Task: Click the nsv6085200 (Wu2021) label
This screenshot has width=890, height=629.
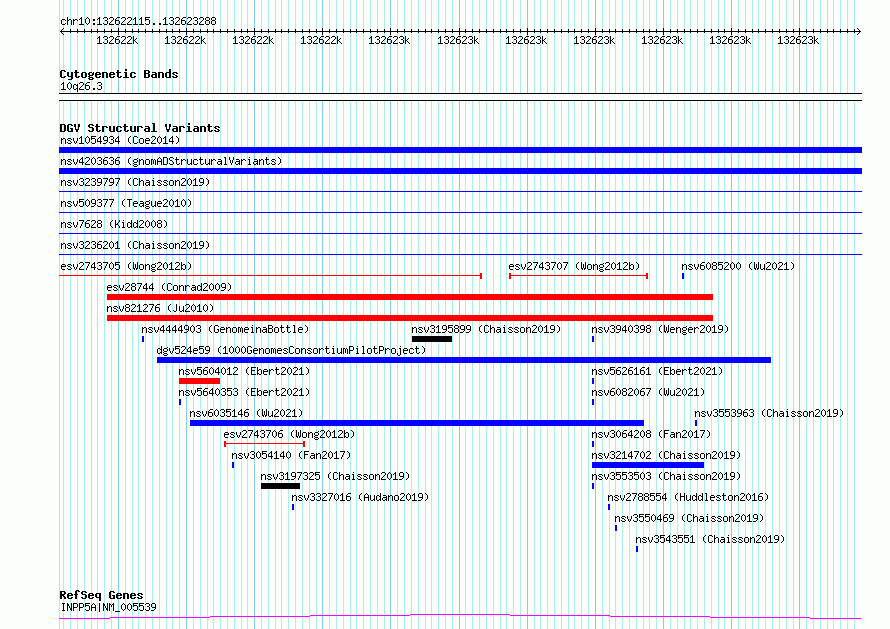Action: coord(738,266)
